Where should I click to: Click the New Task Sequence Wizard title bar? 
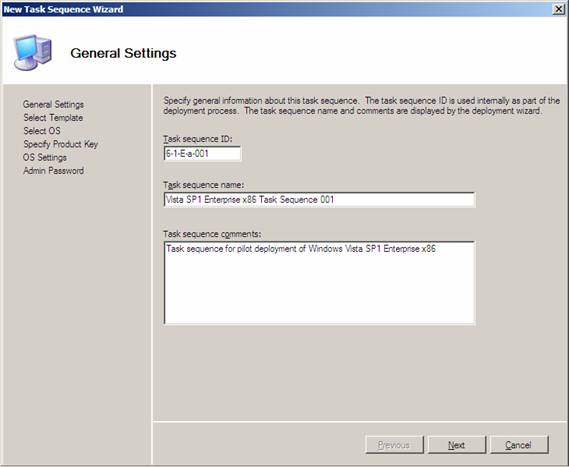point(276,9)
